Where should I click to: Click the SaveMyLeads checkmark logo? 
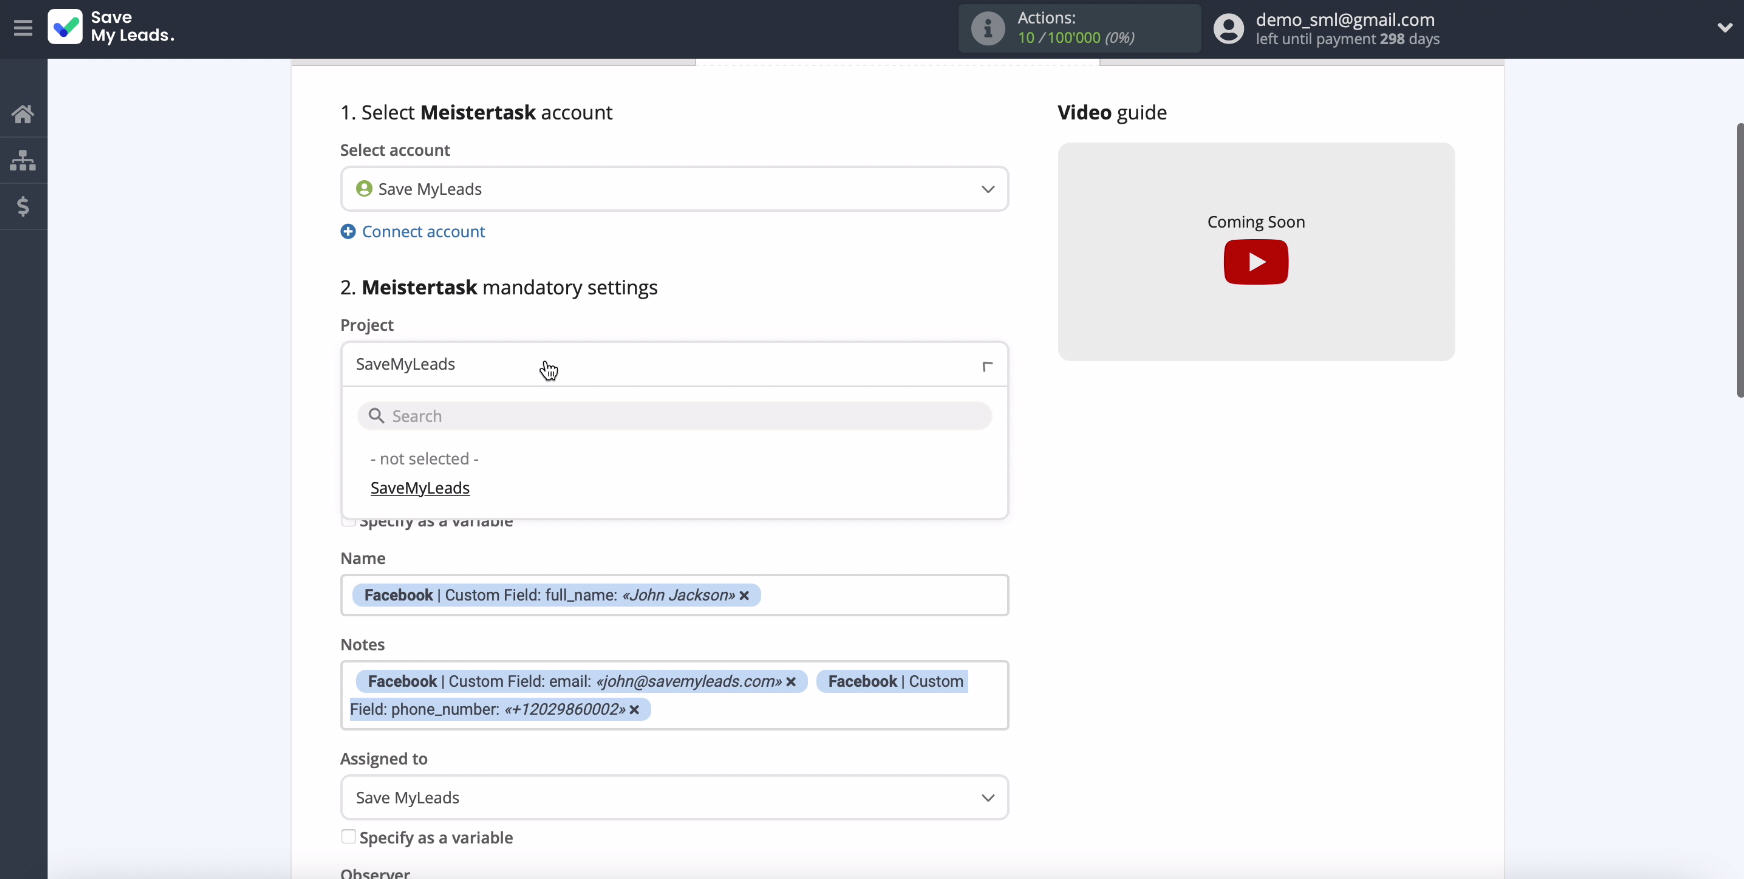point(65,27)
